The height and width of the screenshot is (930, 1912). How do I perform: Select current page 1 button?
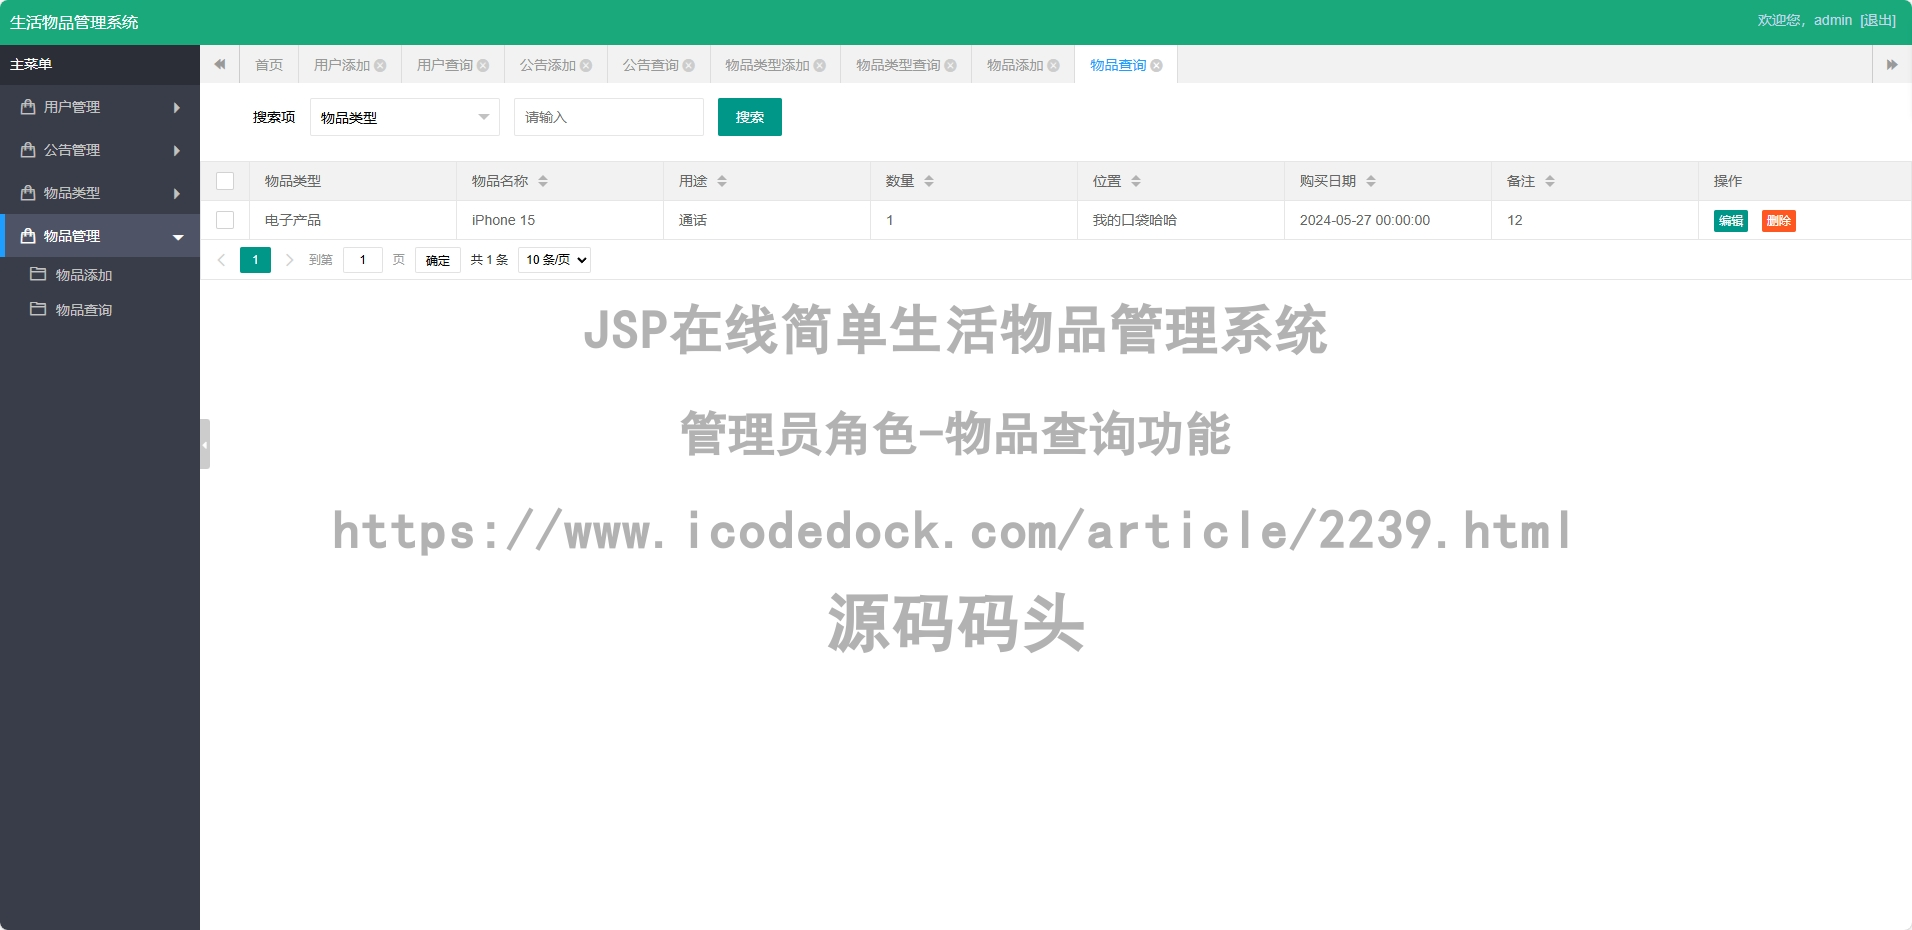pyautogui.click(x=256, y=260)
